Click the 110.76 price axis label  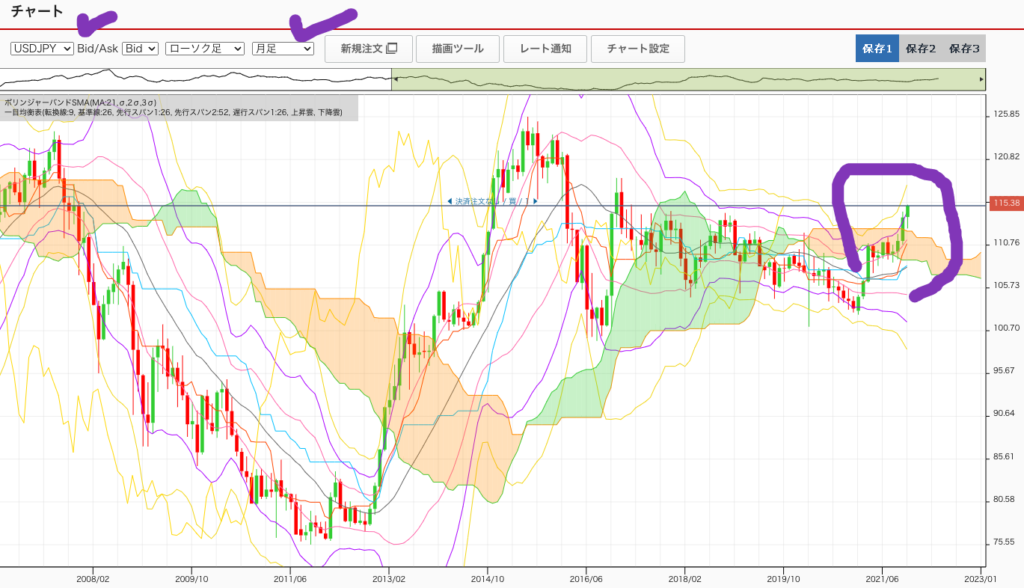(1006, 242)
